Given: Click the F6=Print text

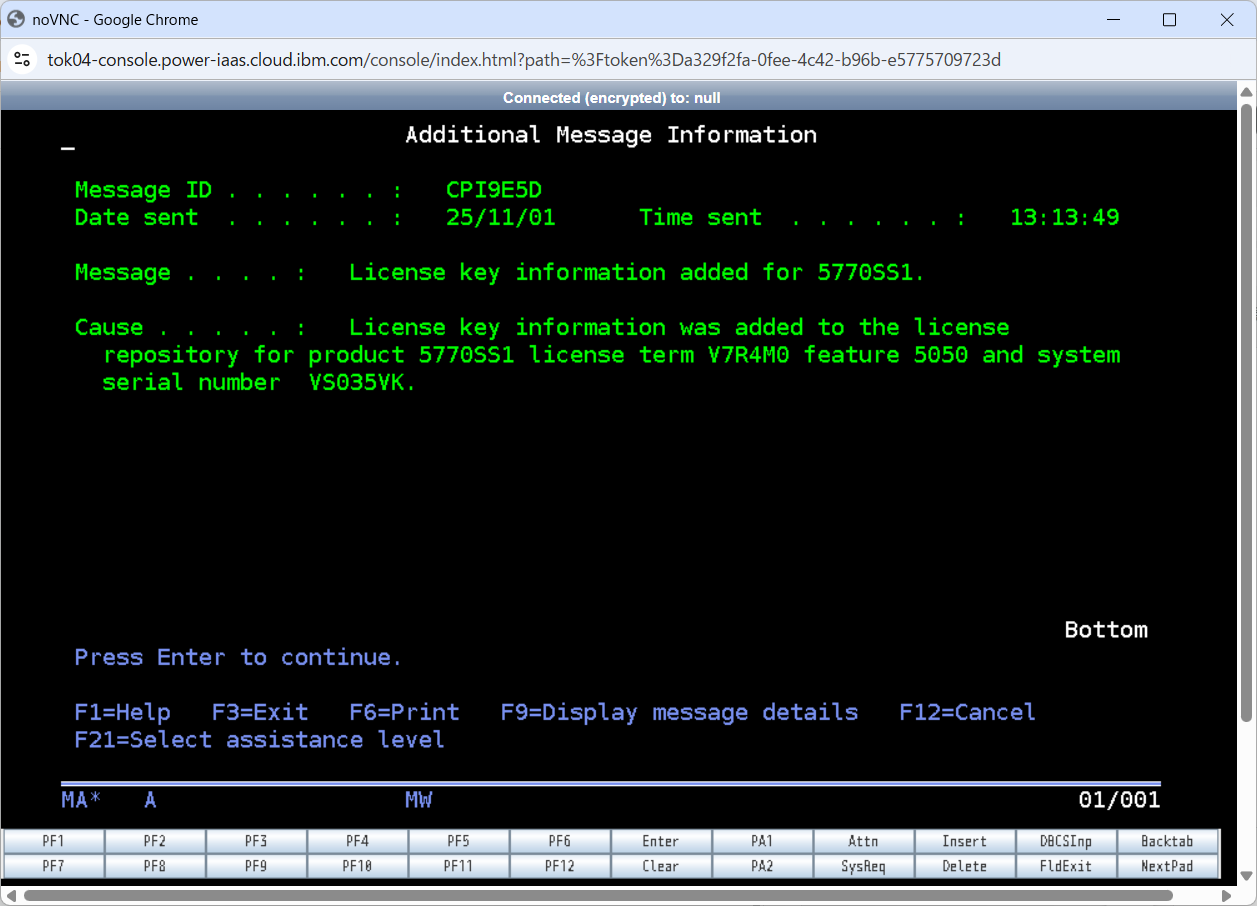Looking at the screenshot, I should click(404, 712).
